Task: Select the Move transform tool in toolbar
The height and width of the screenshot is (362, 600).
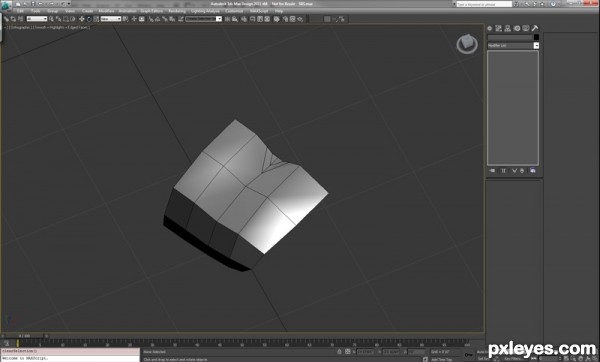Action: [x=82, y=19]
